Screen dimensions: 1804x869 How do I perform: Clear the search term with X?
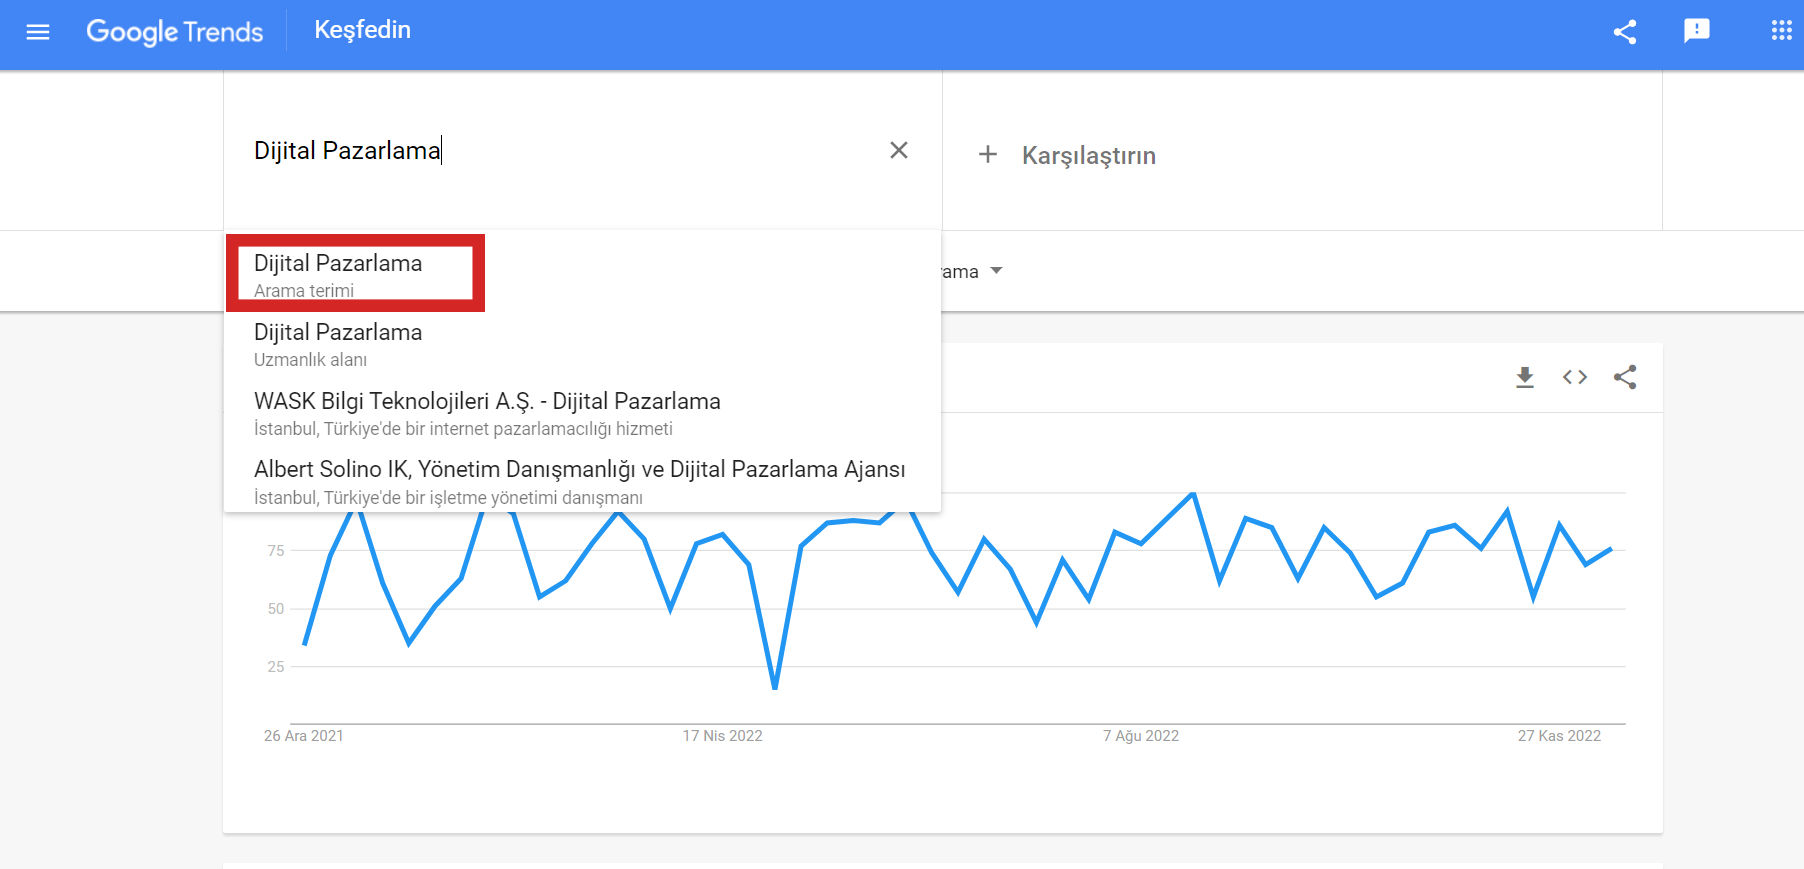pyautogui.click(x=899, y=150)
